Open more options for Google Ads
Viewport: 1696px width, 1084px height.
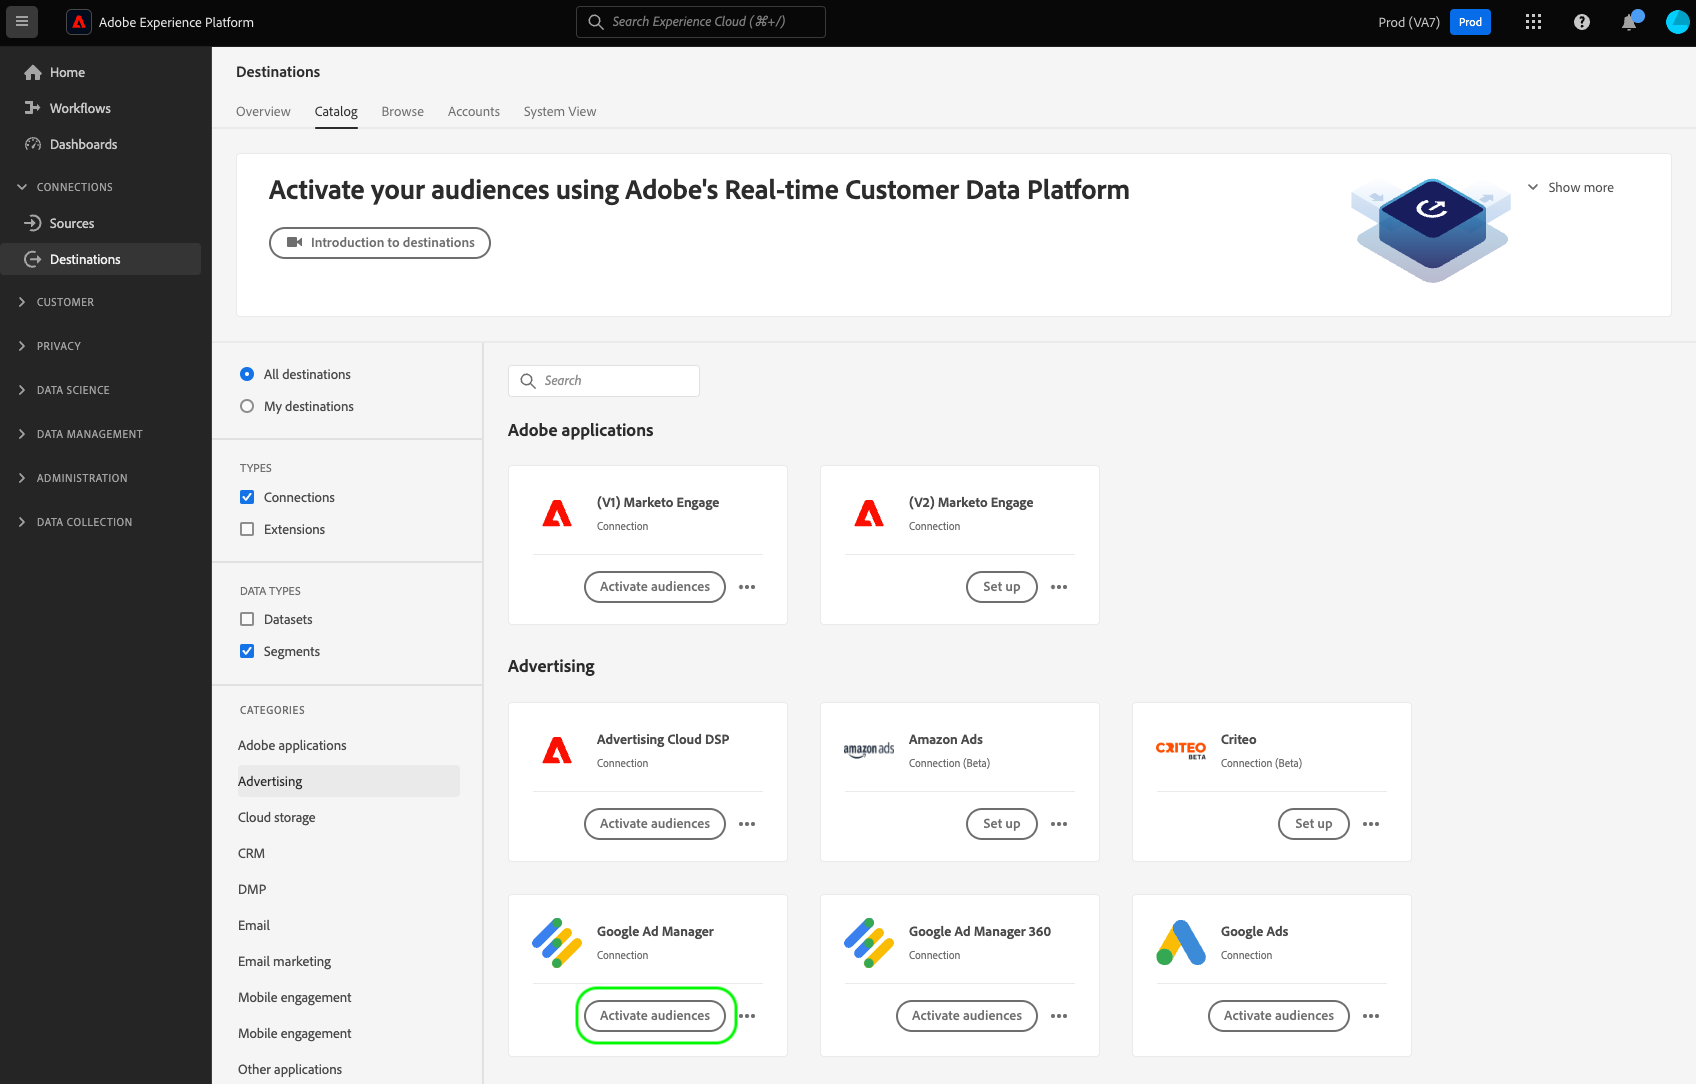[x=1371, y=1016]
